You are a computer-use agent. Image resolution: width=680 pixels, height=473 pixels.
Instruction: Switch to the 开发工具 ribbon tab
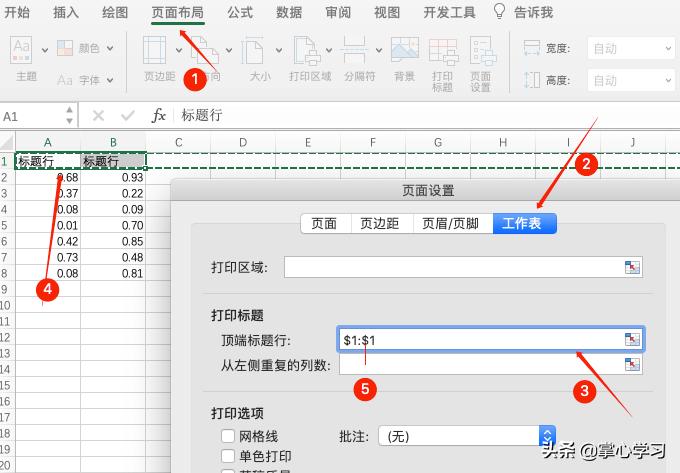coord(449,12)
